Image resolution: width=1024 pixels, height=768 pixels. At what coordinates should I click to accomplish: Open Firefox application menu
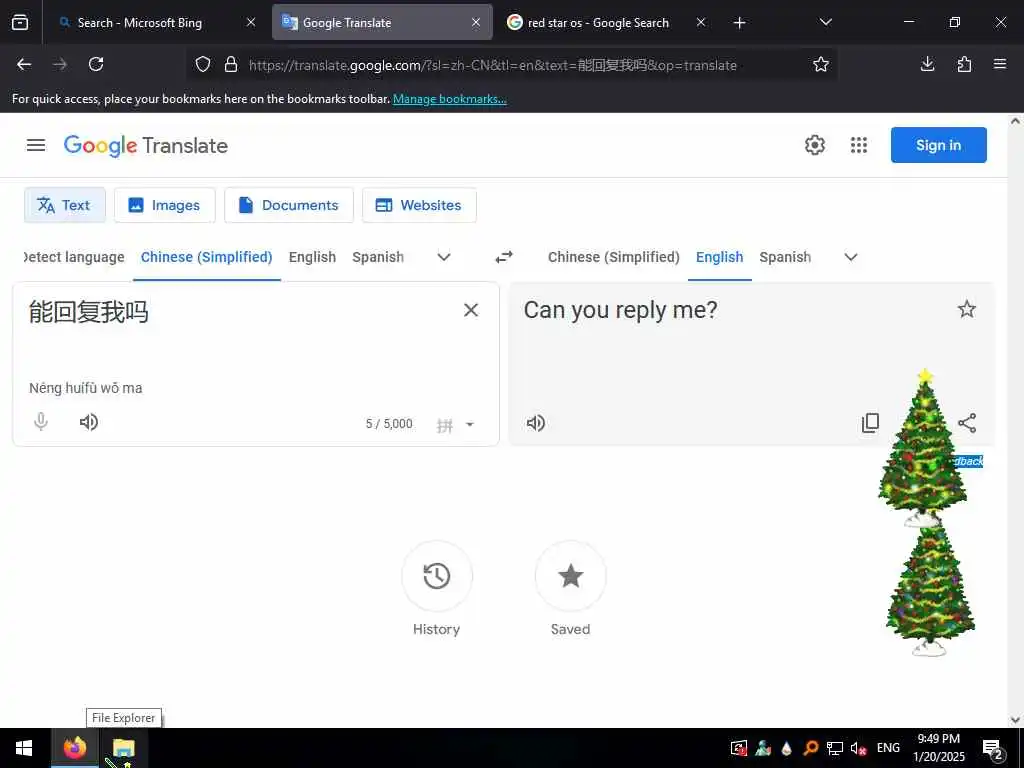[1000, 64]
